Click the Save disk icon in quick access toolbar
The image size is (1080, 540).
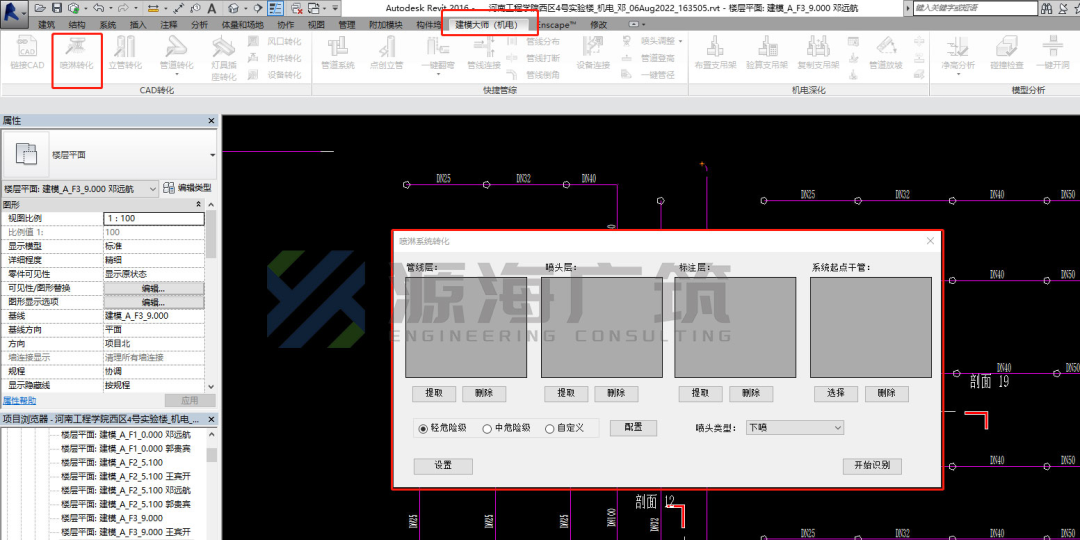coord(56,8)
